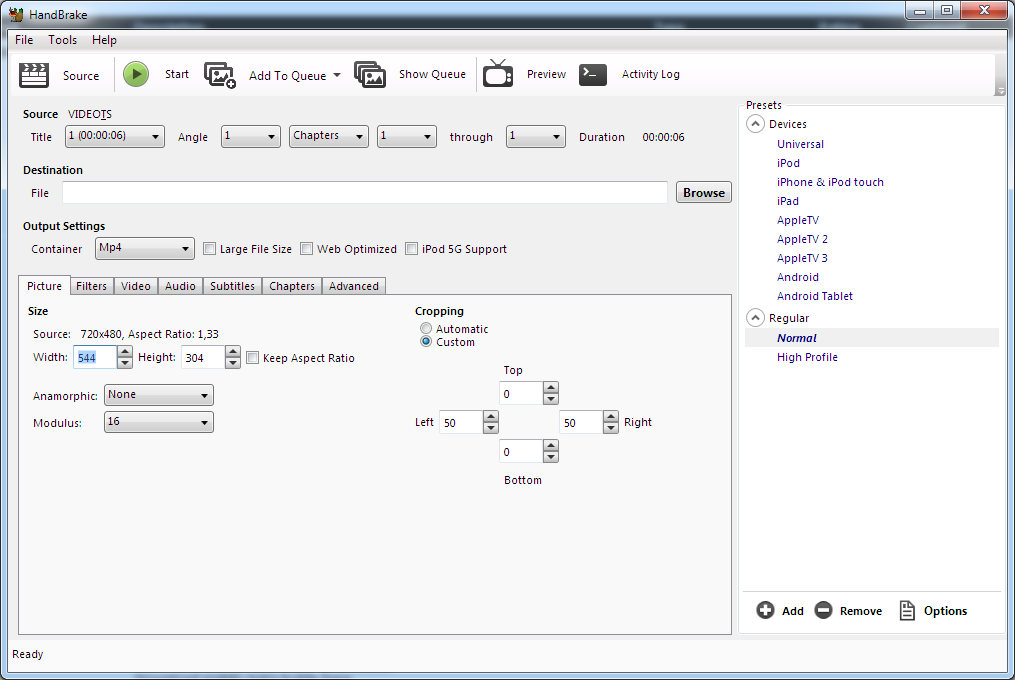Select the Universal preset
Screen dimensions: 1015x680
click(800, 144)
